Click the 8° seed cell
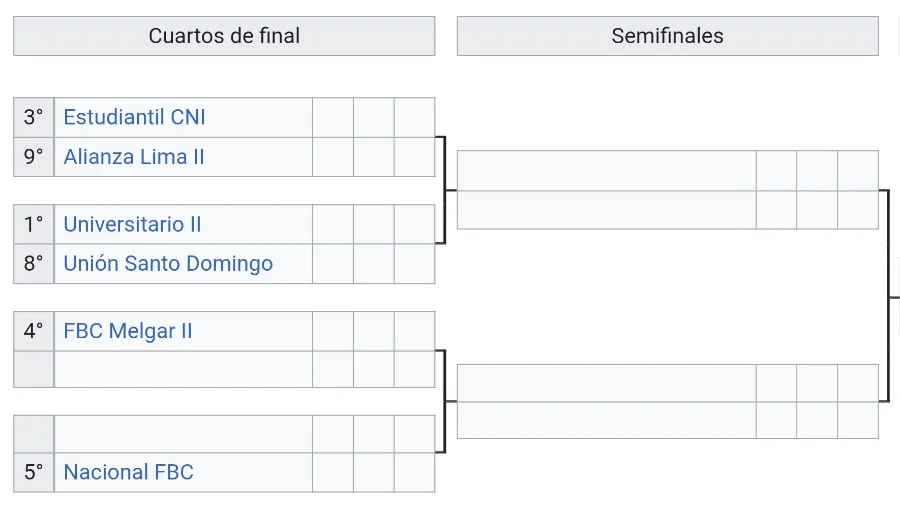 tap(34, 264)
